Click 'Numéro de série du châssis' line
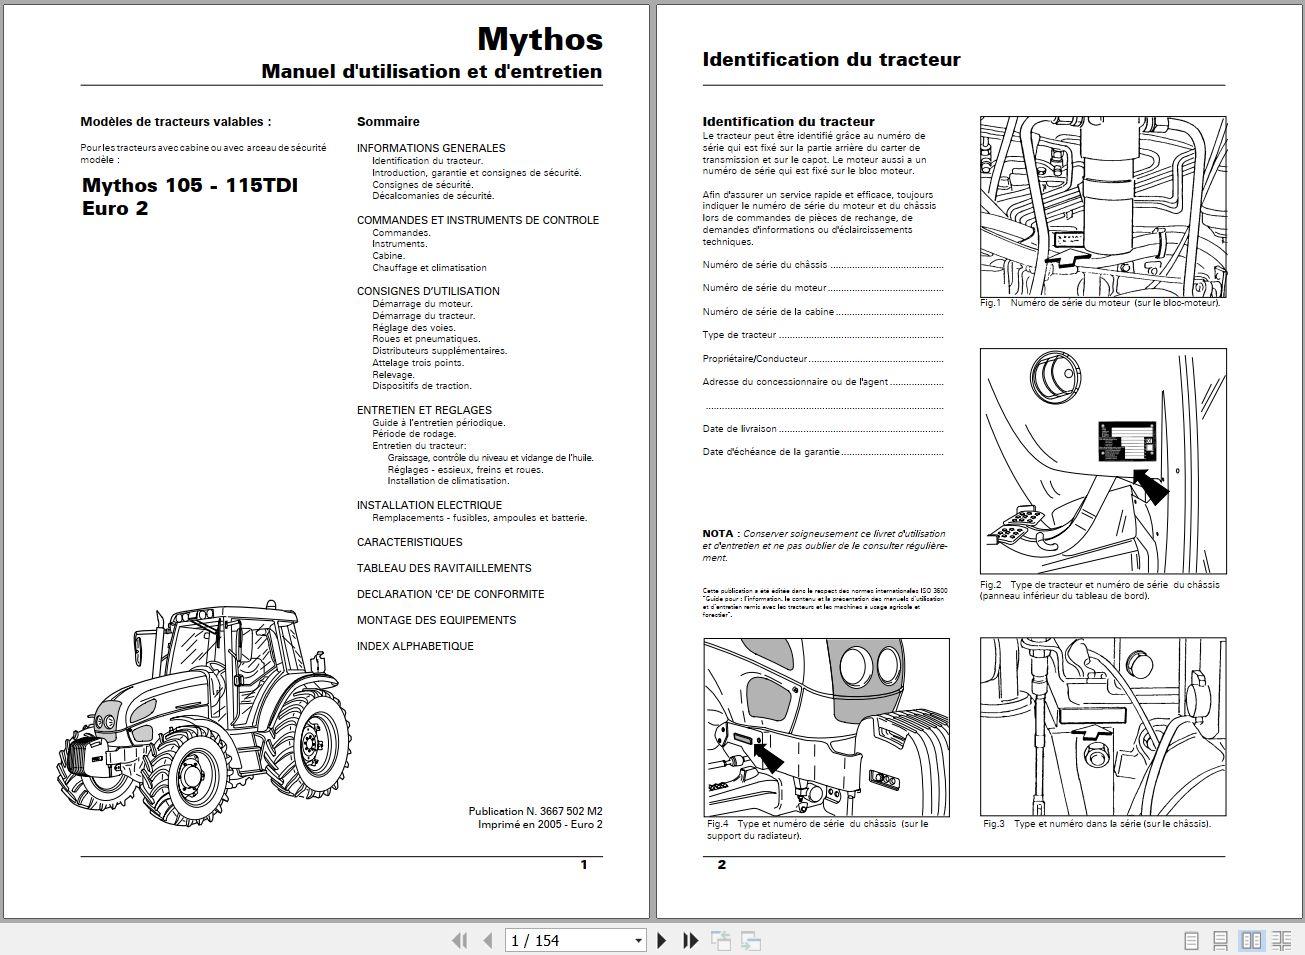 [823, 265]
